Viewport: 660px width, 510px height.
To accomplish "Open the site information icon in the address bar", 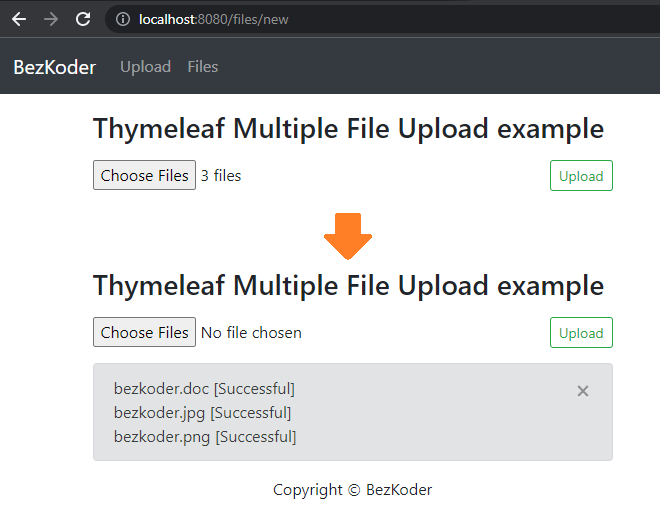I will (x=123, y=19).
